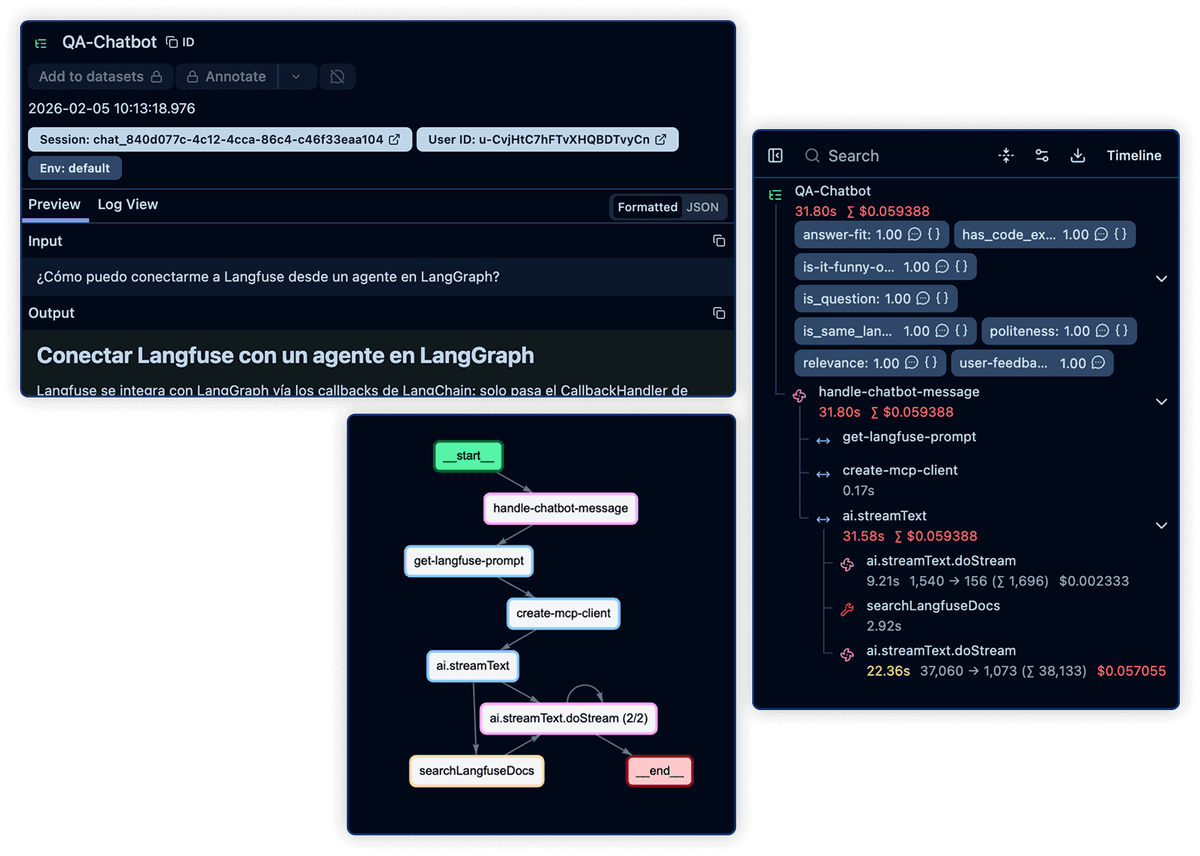Click the collapse-all nodes icon
1200x856 pixels.
1006,156
